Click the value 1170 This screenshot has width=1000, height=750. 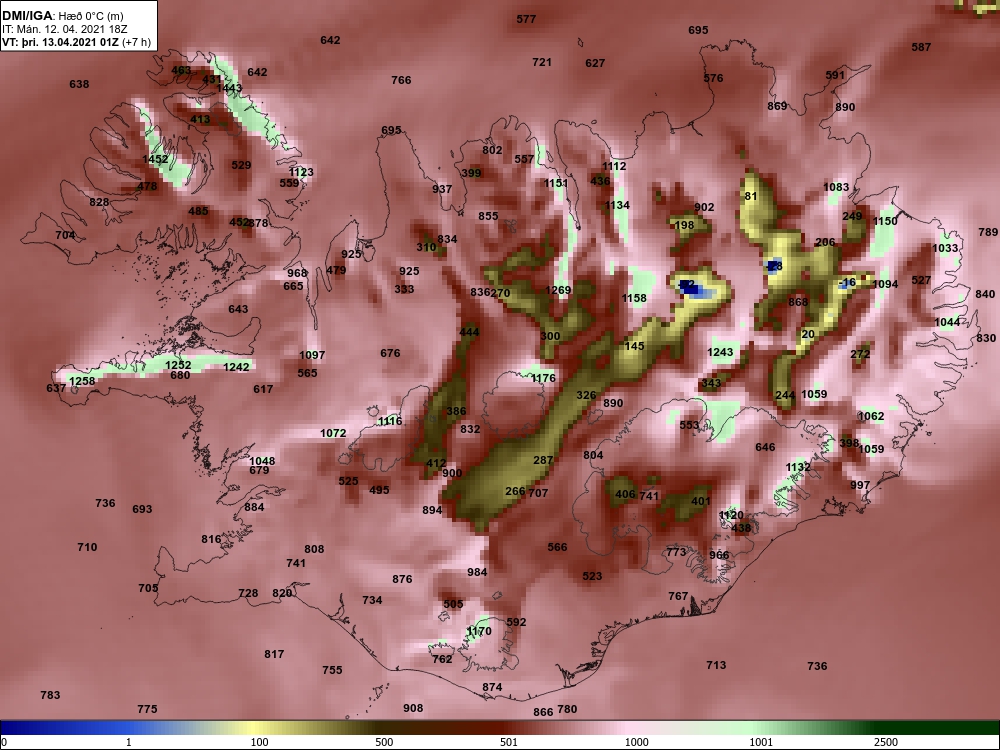pyautogui.click(x=478, y=631)
